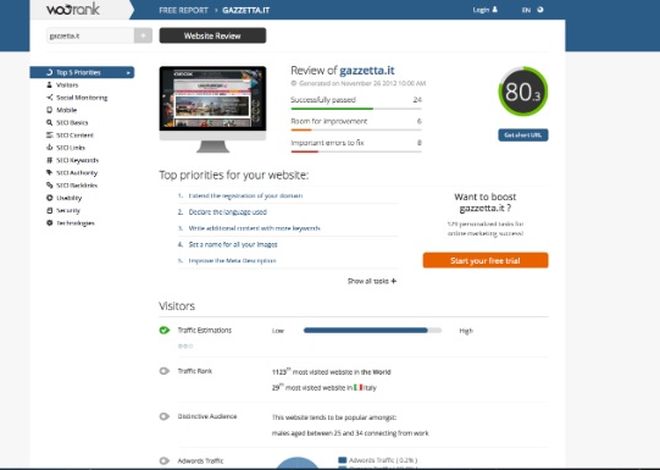Click the SEO Authority icon
660x470 pixels.
(x=49, y=173)
